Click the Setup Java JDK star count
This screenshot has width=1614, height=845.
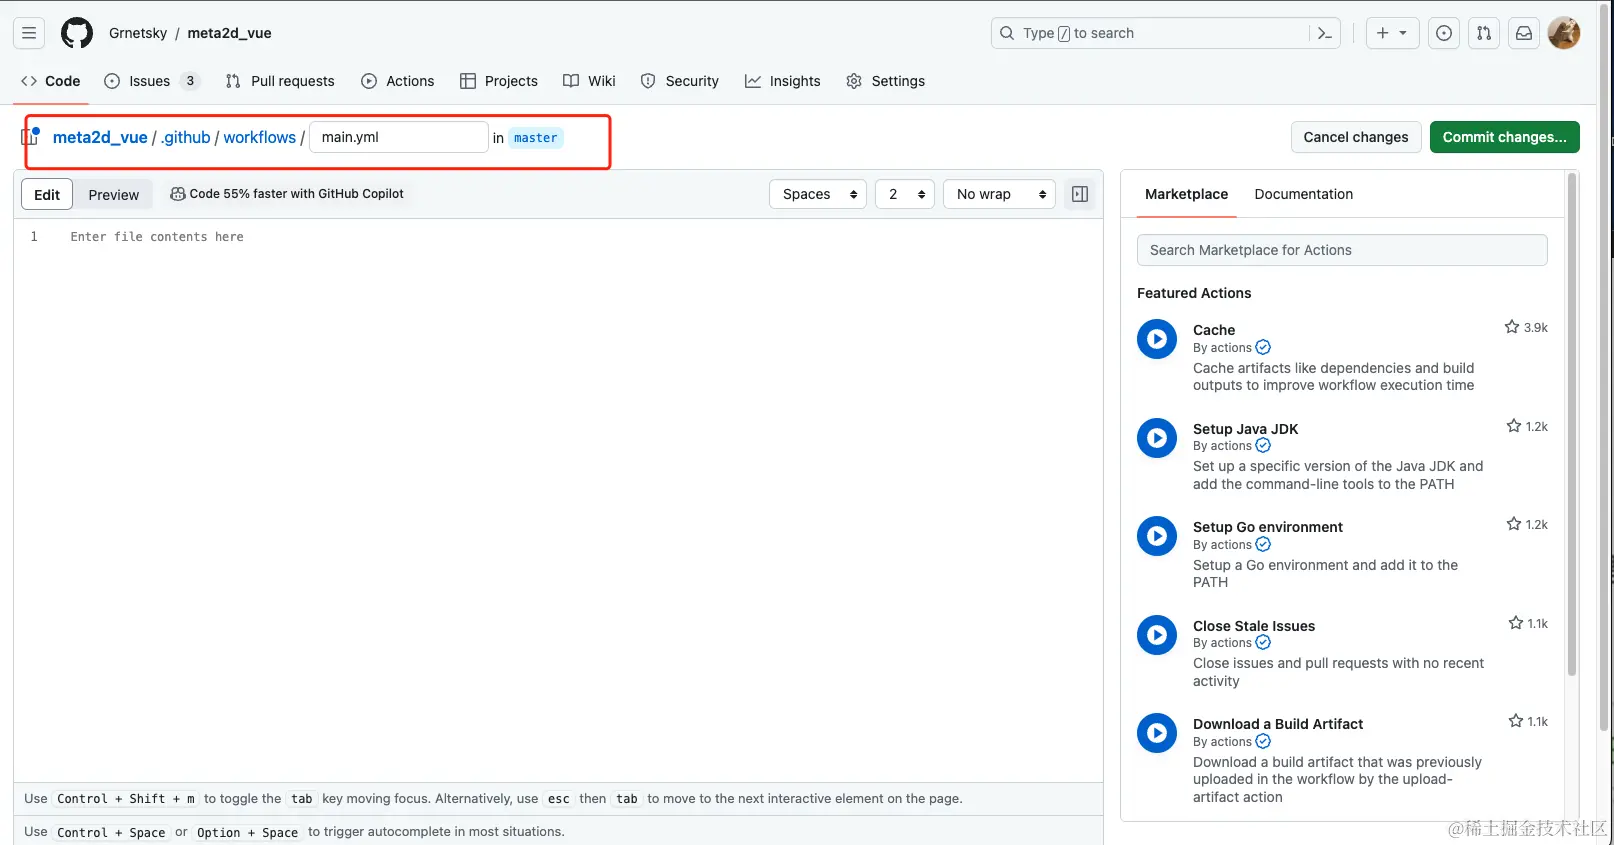(1527, 426)
